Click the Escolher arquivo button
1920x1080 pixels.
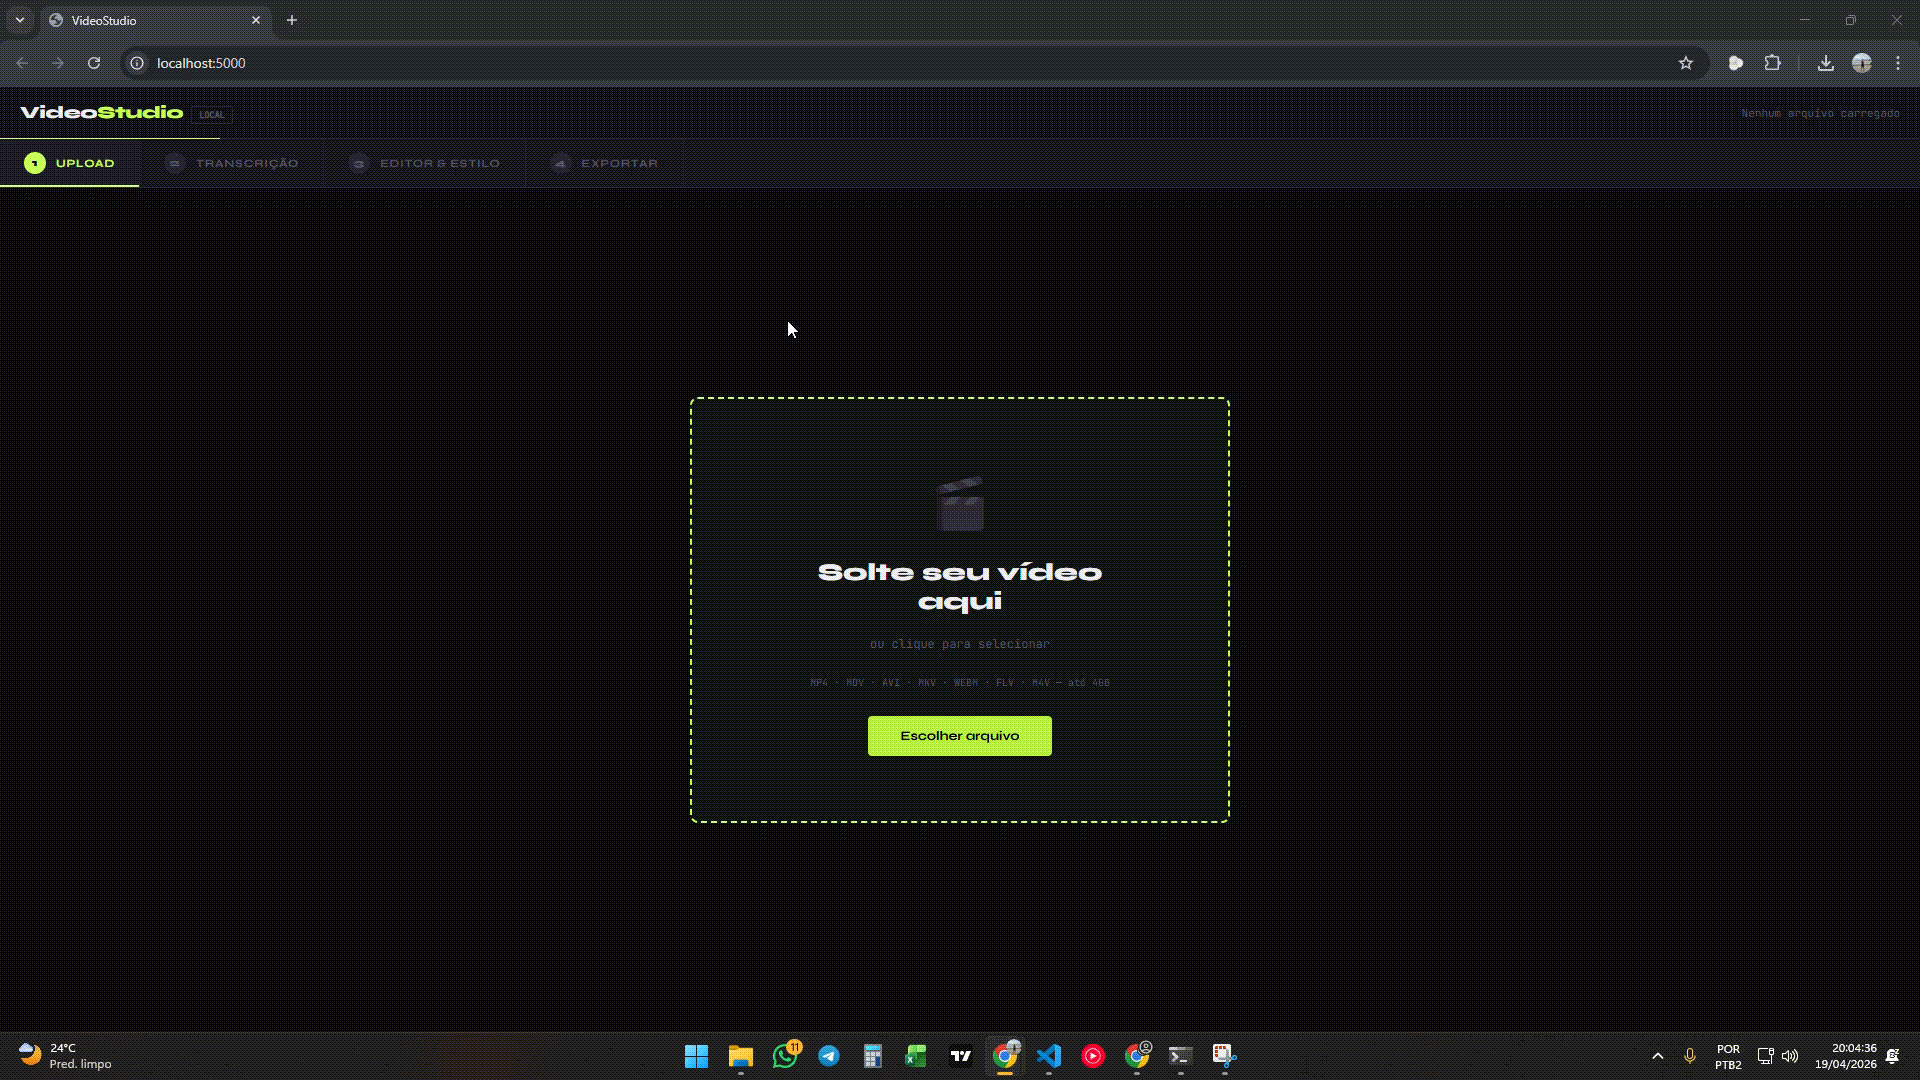pyautogui.click(x=959, y=736)
